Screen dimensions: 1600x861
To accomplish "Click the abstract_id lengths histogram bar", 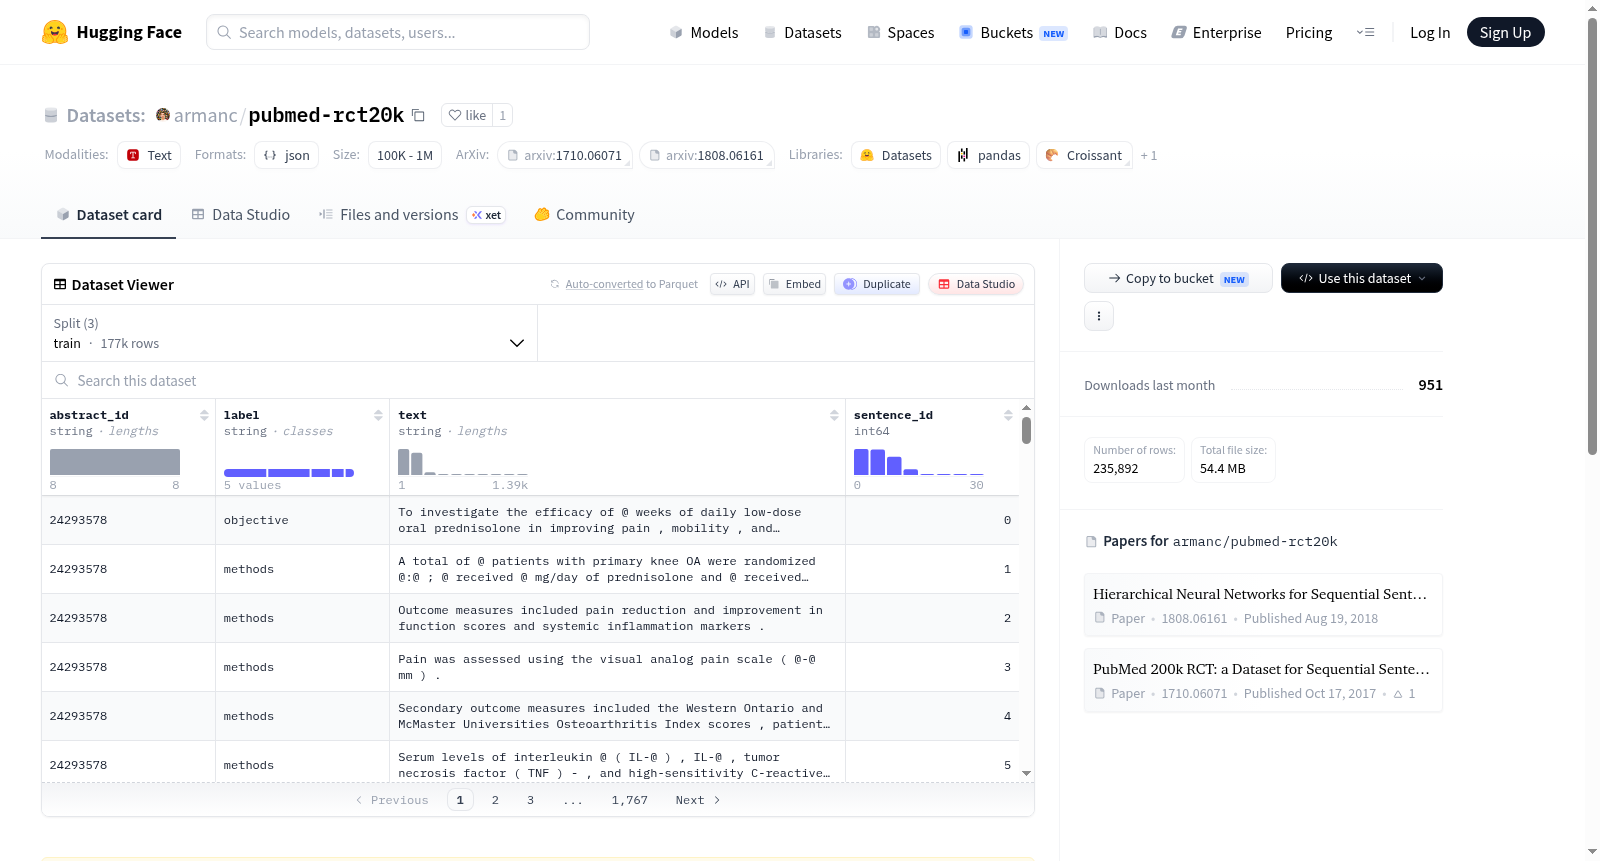I will [115, 462].
